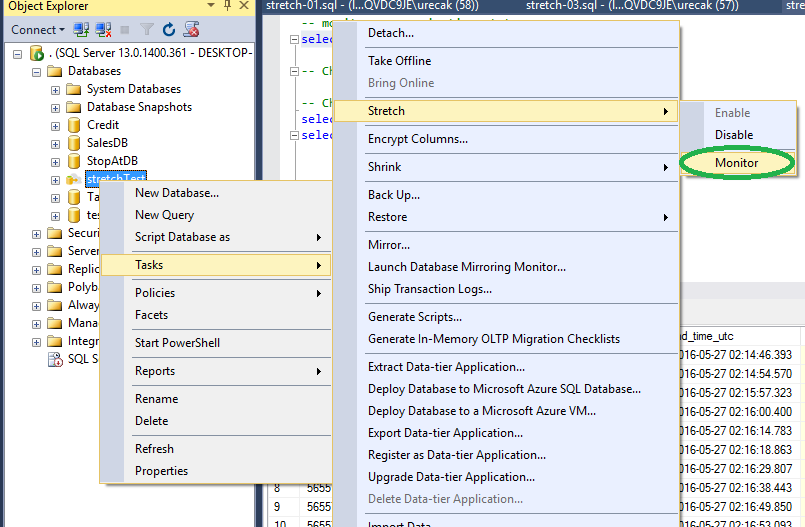Select Back Up... menu item

coord(506,195)
